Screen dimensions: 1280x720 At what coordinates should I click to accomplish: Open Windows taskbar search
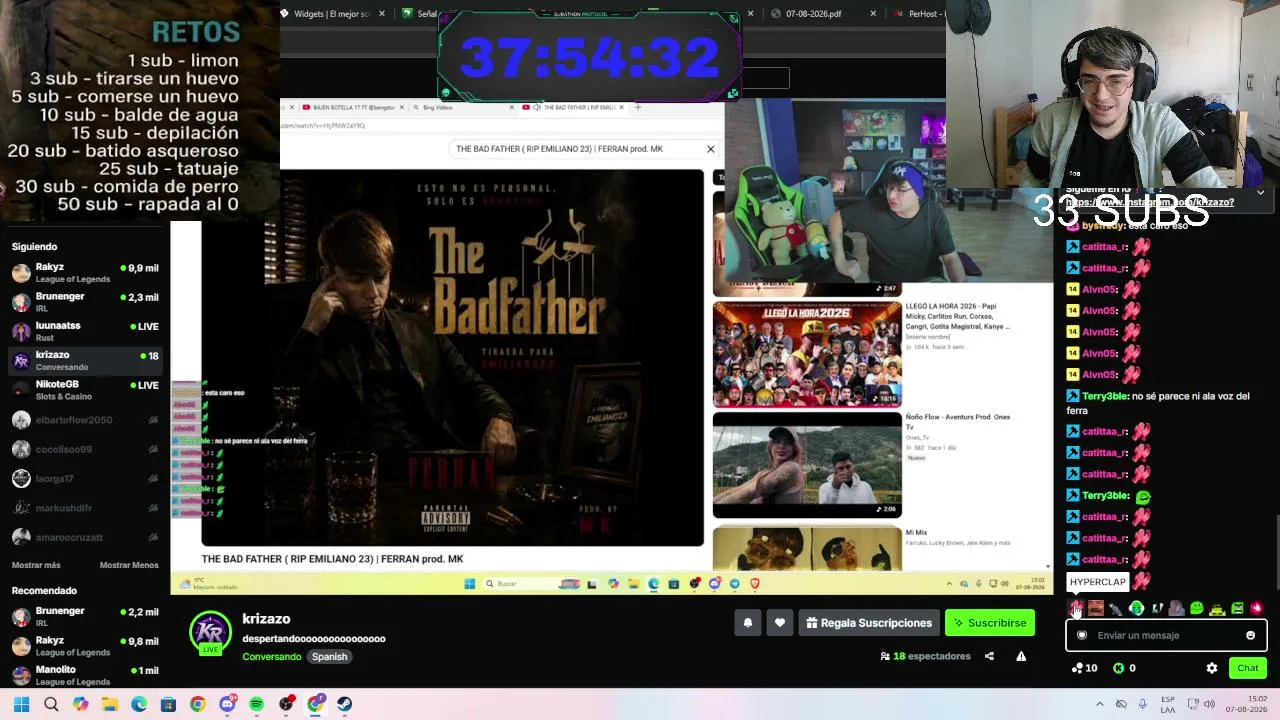click(x=51, y=704)
